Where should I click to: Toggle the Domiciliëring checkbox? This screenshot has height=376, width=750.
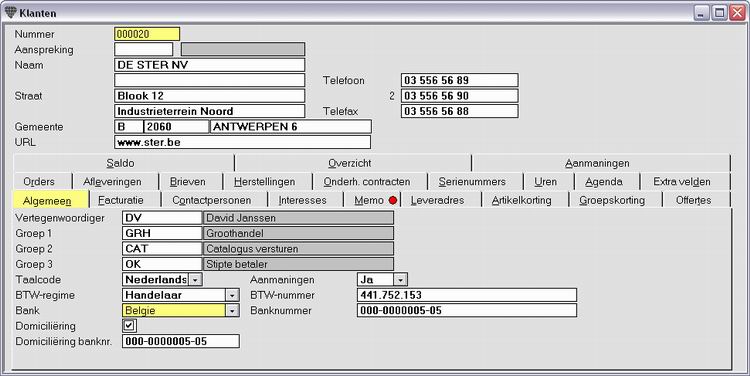coord(129,326)
